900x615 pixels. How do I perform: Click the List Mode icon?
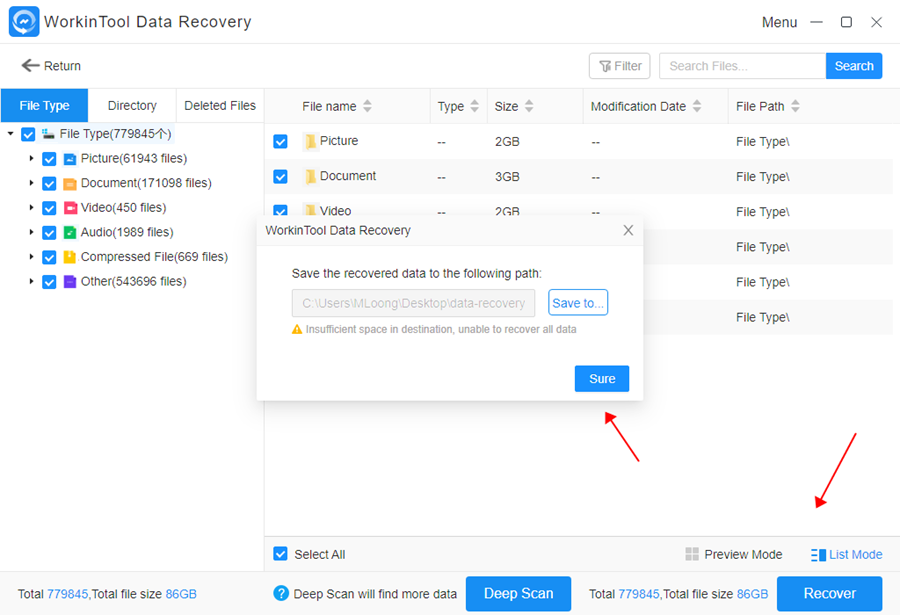coord(818,555)
